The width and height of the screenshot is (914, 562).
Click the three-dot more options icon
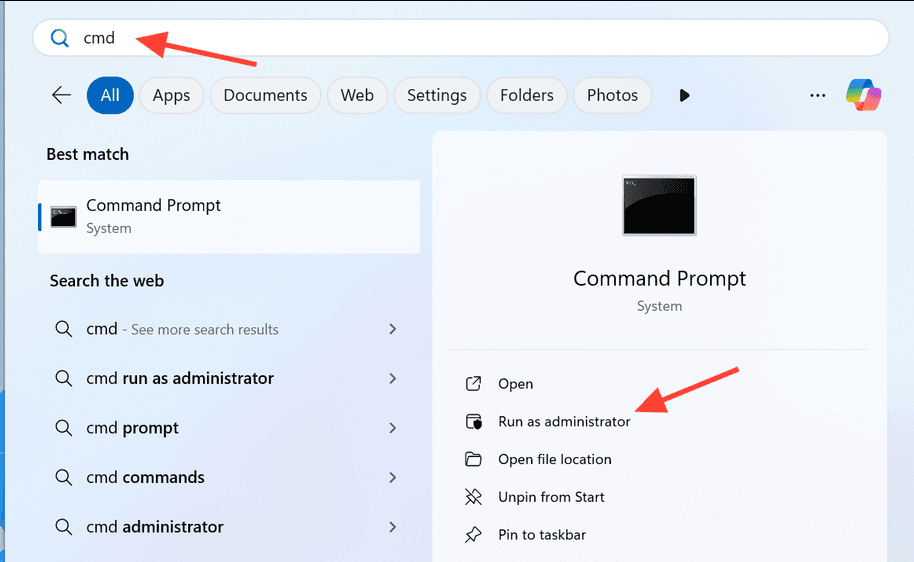point(818,95)
